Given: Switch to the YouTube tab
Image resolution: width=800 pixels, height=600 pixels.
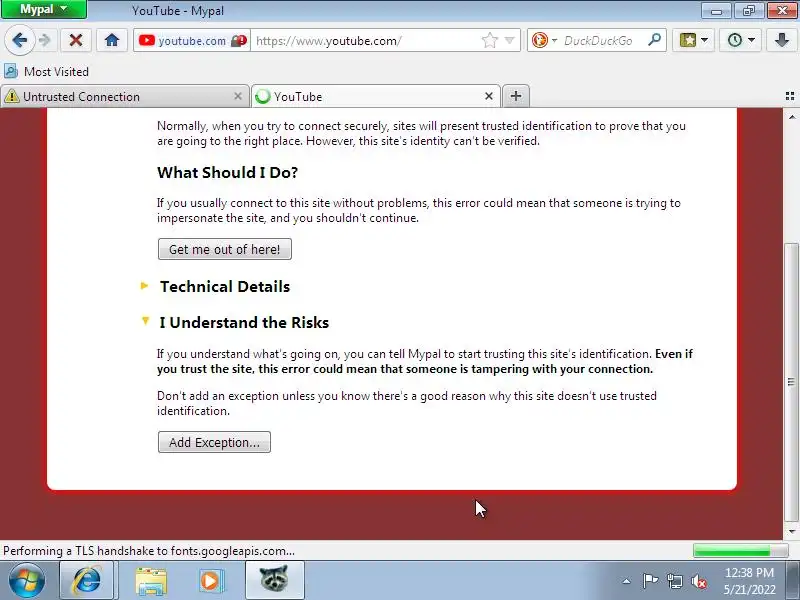Looking at the screenshot, I should [x=375, y=96].
